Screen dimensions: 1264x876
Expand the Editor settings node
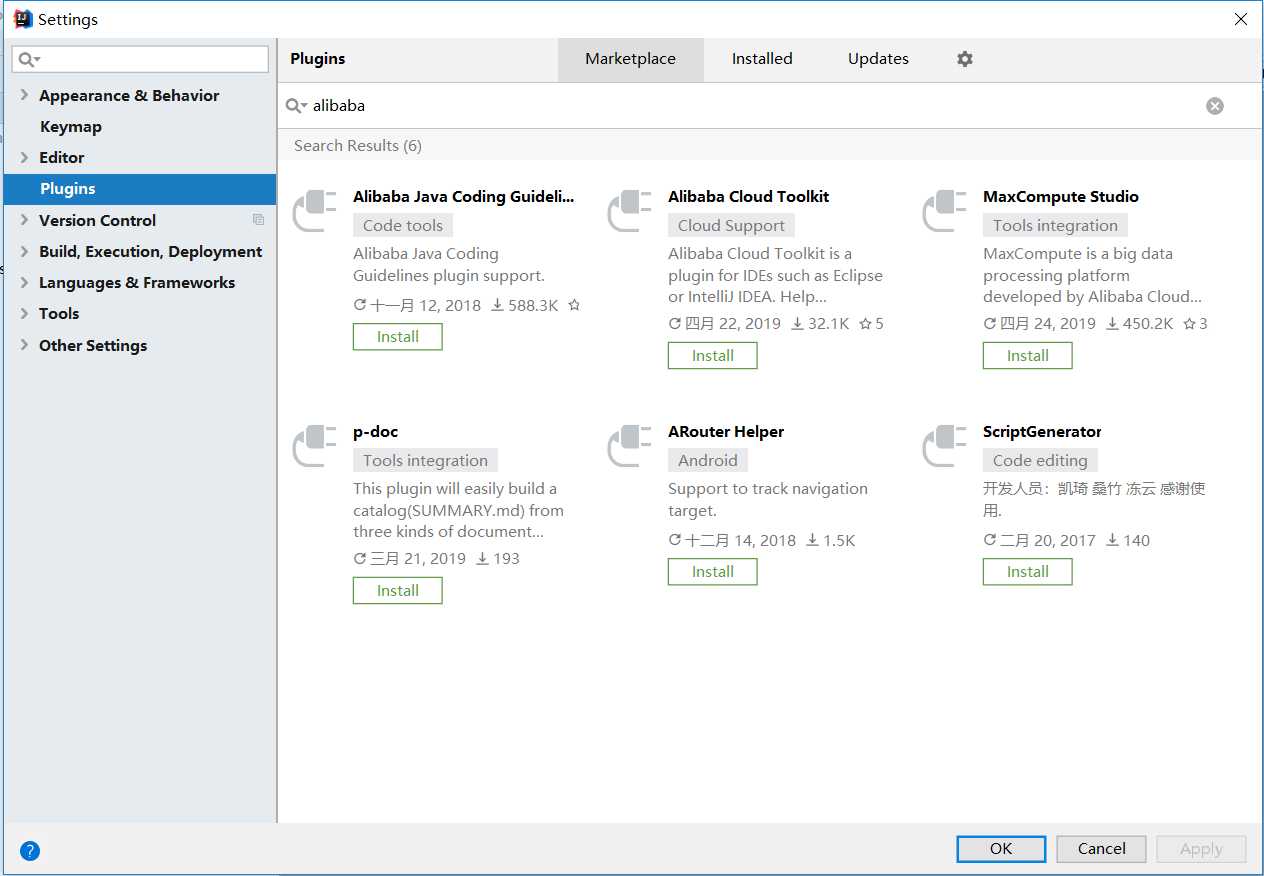coord(25,157)
